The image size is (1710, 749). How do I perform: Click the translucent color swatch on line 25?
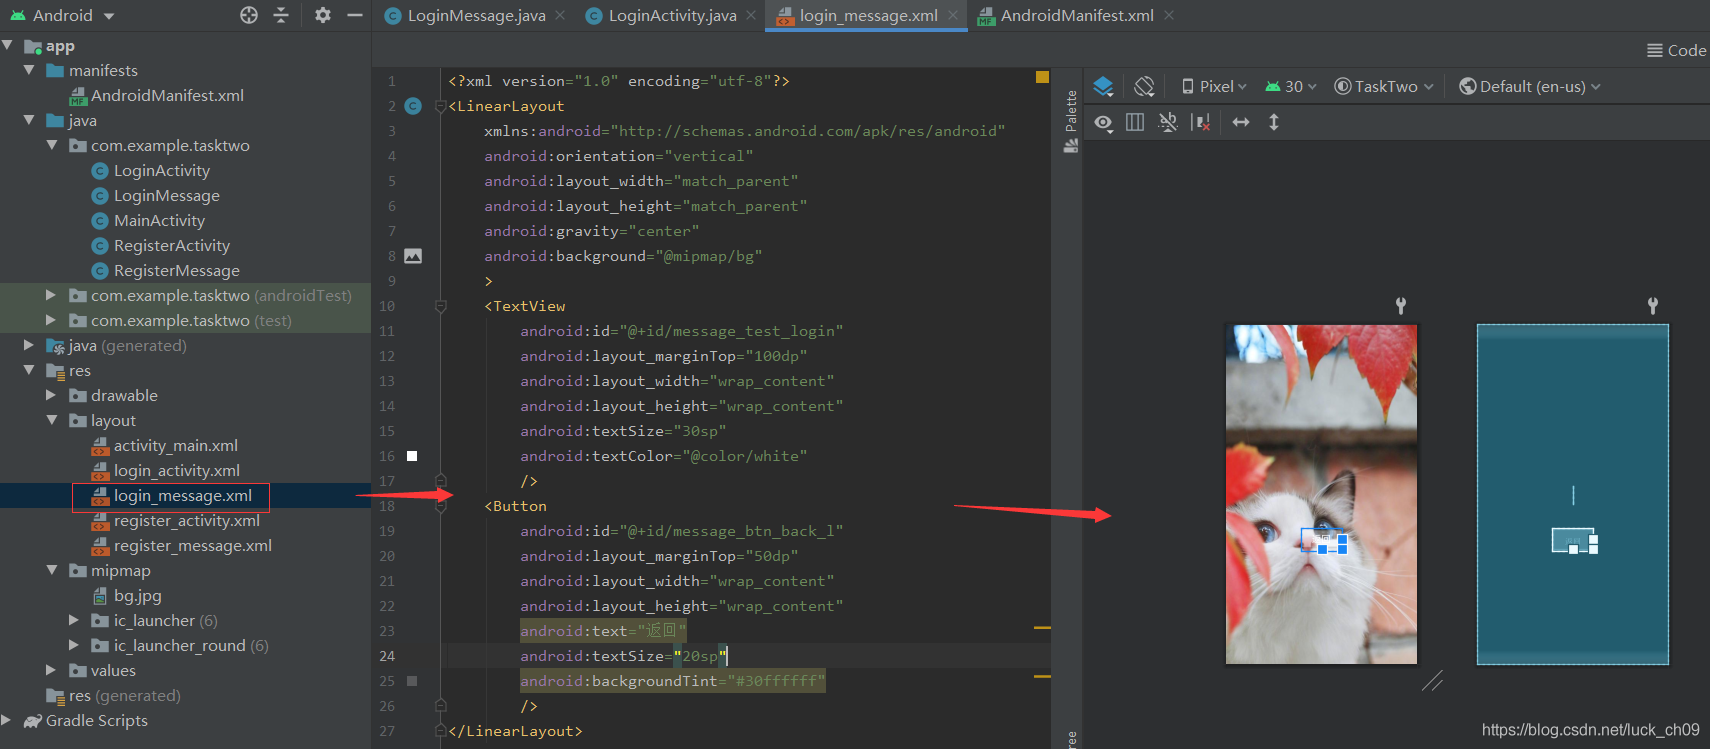click(x=412, y=681)
